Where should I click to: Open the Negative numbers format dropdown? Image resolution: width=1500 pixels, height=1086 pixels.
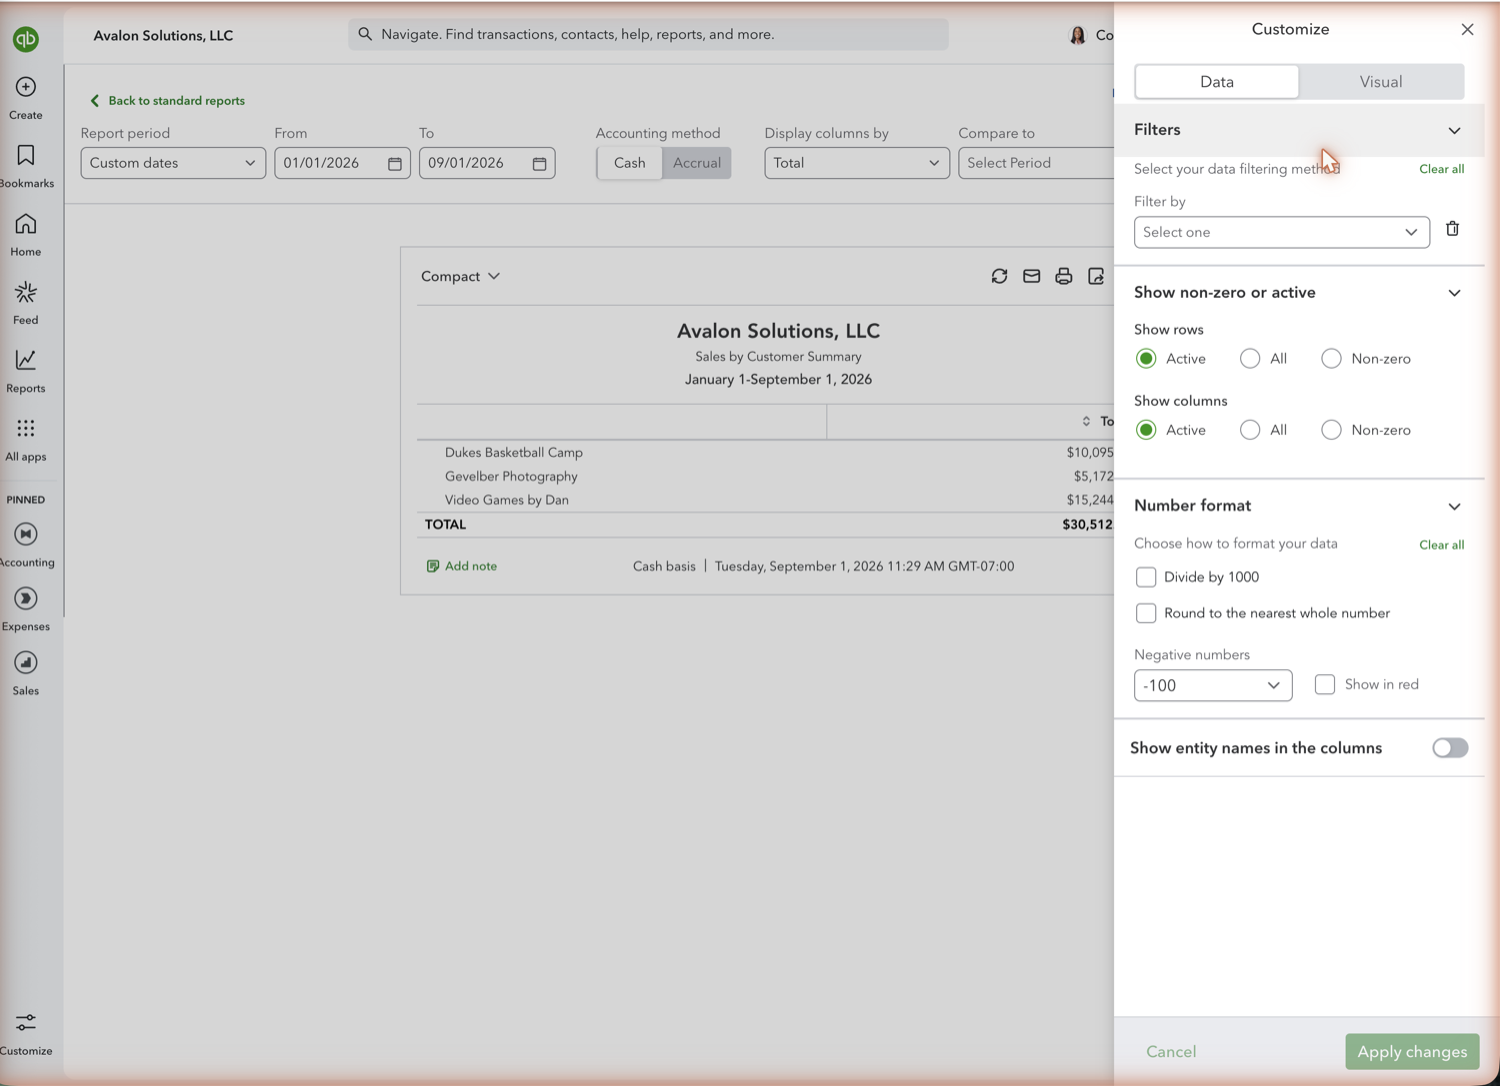(x=1213, y=685)
